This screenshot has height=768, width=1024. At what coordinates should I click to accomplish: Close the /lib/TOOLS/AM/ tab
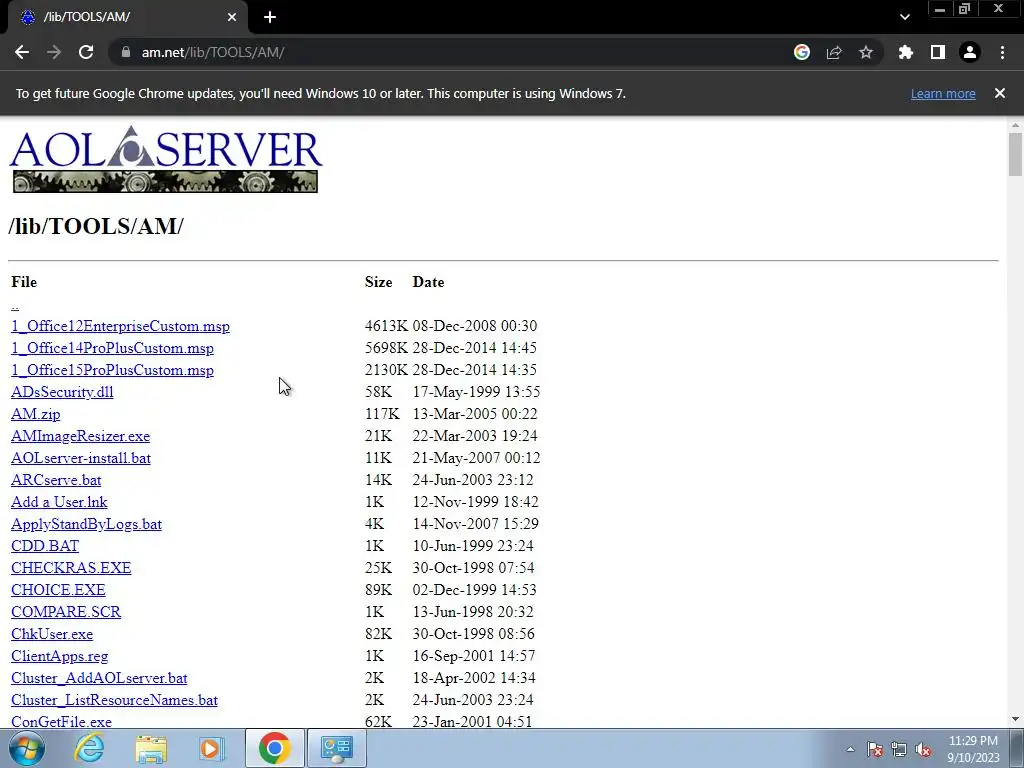tap(232, 17)
